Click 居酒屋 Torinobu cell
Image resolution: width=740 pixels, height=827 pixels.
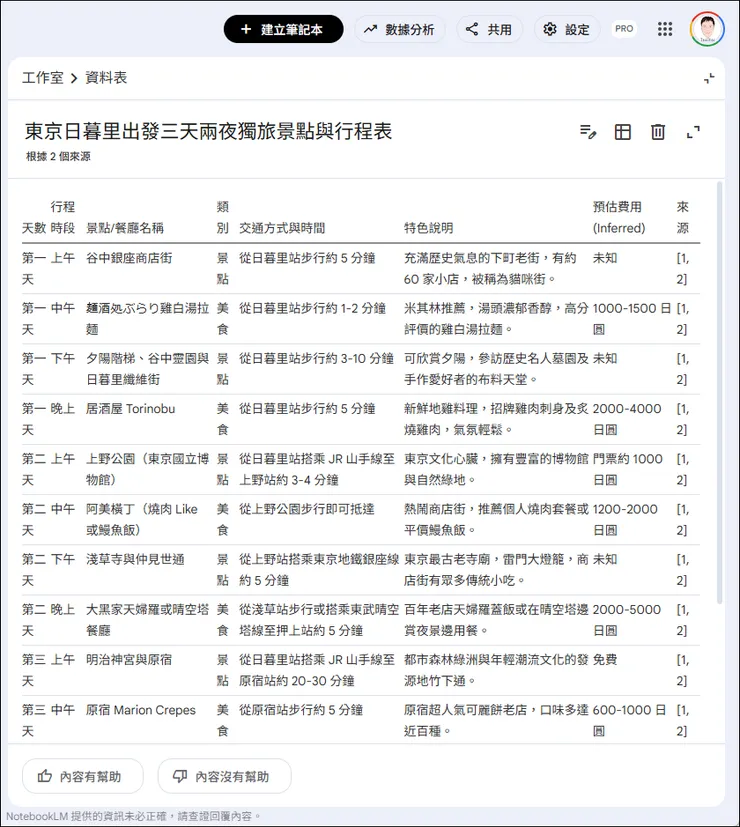130,409
